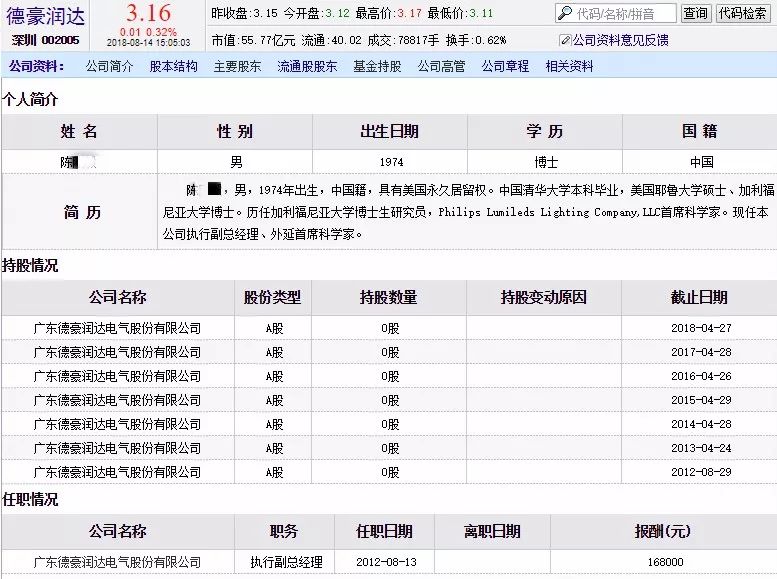
Task: Open 基金持股 tab
Action: pyautogui.click(x=377, y=66)
